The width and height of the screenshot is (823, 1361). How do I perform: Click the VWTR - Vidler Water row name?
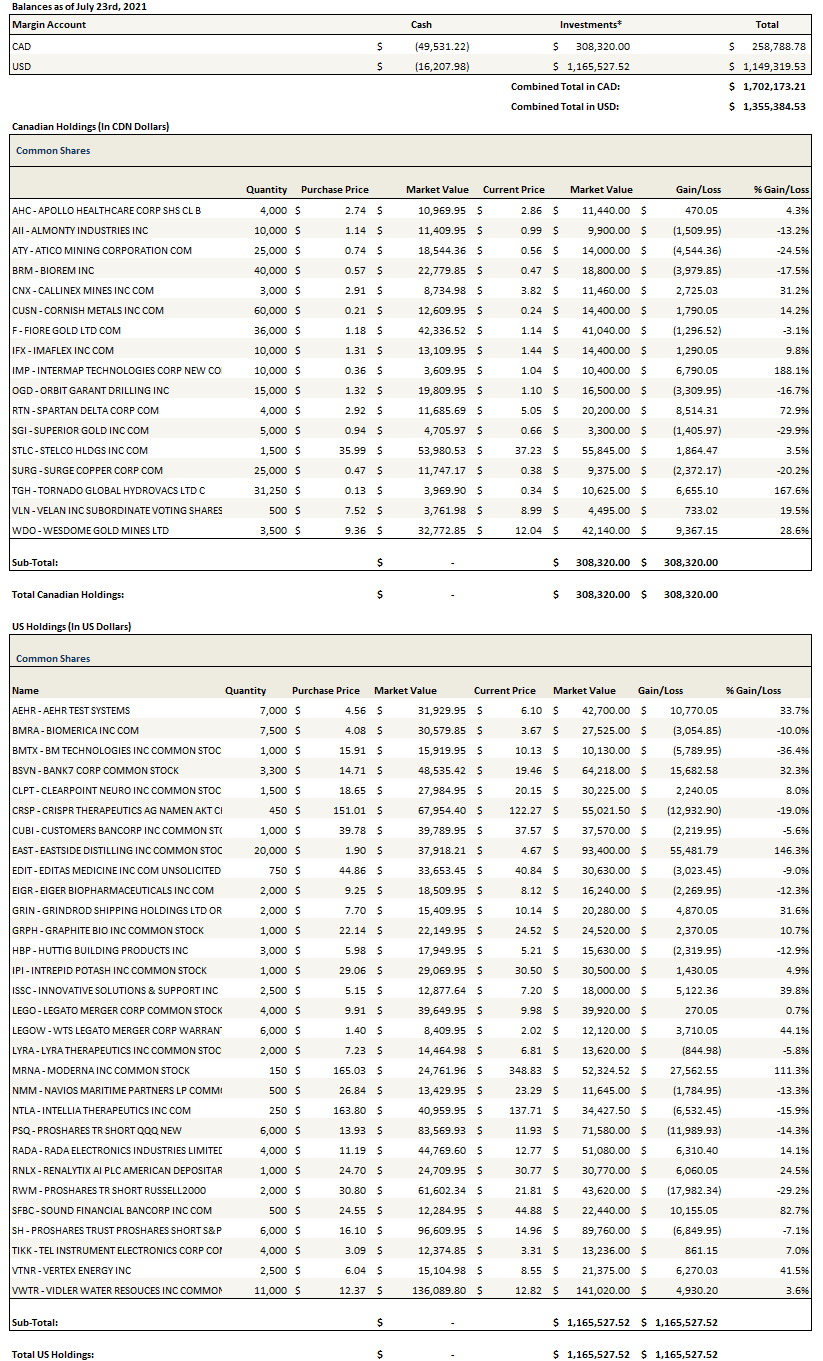pos(116,1291)
